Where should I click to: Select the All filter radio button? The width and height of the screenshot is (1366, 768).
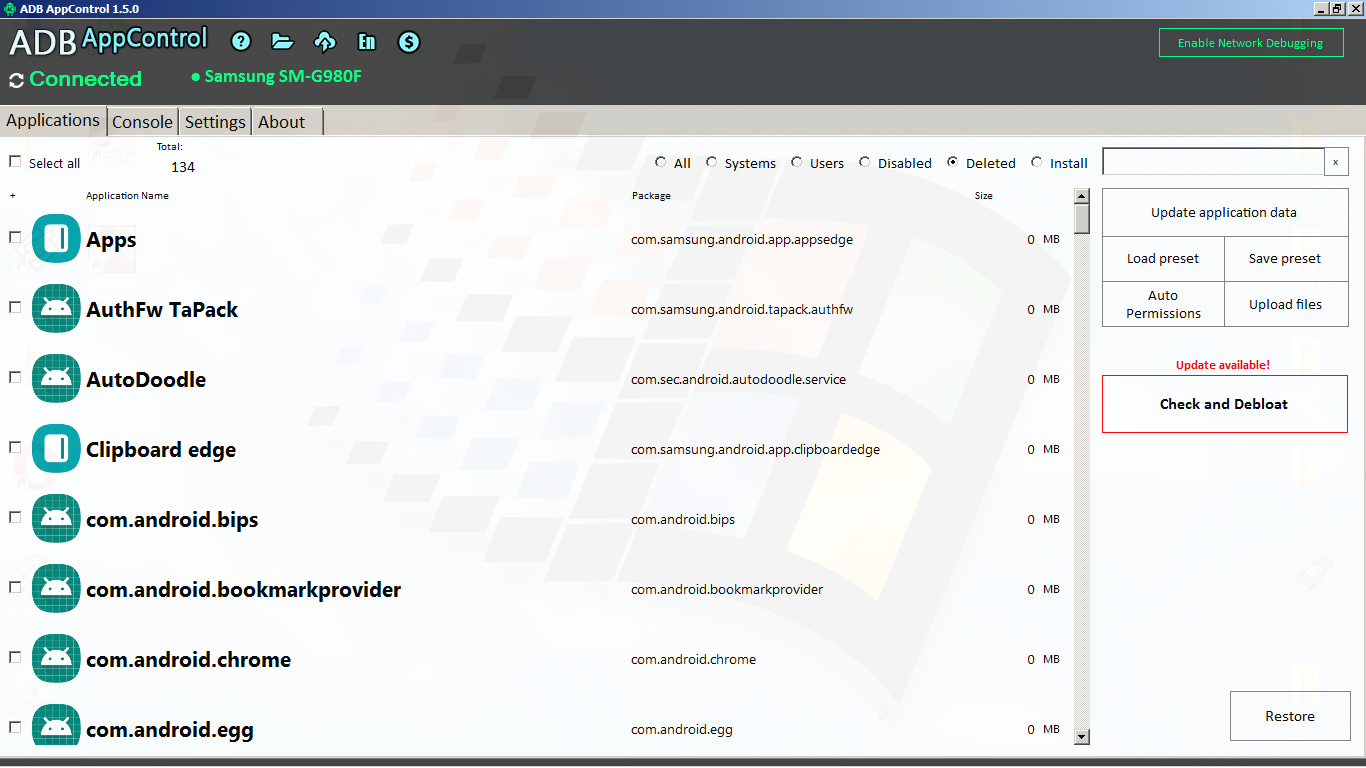pyautogui.click(x=660, y=162)
